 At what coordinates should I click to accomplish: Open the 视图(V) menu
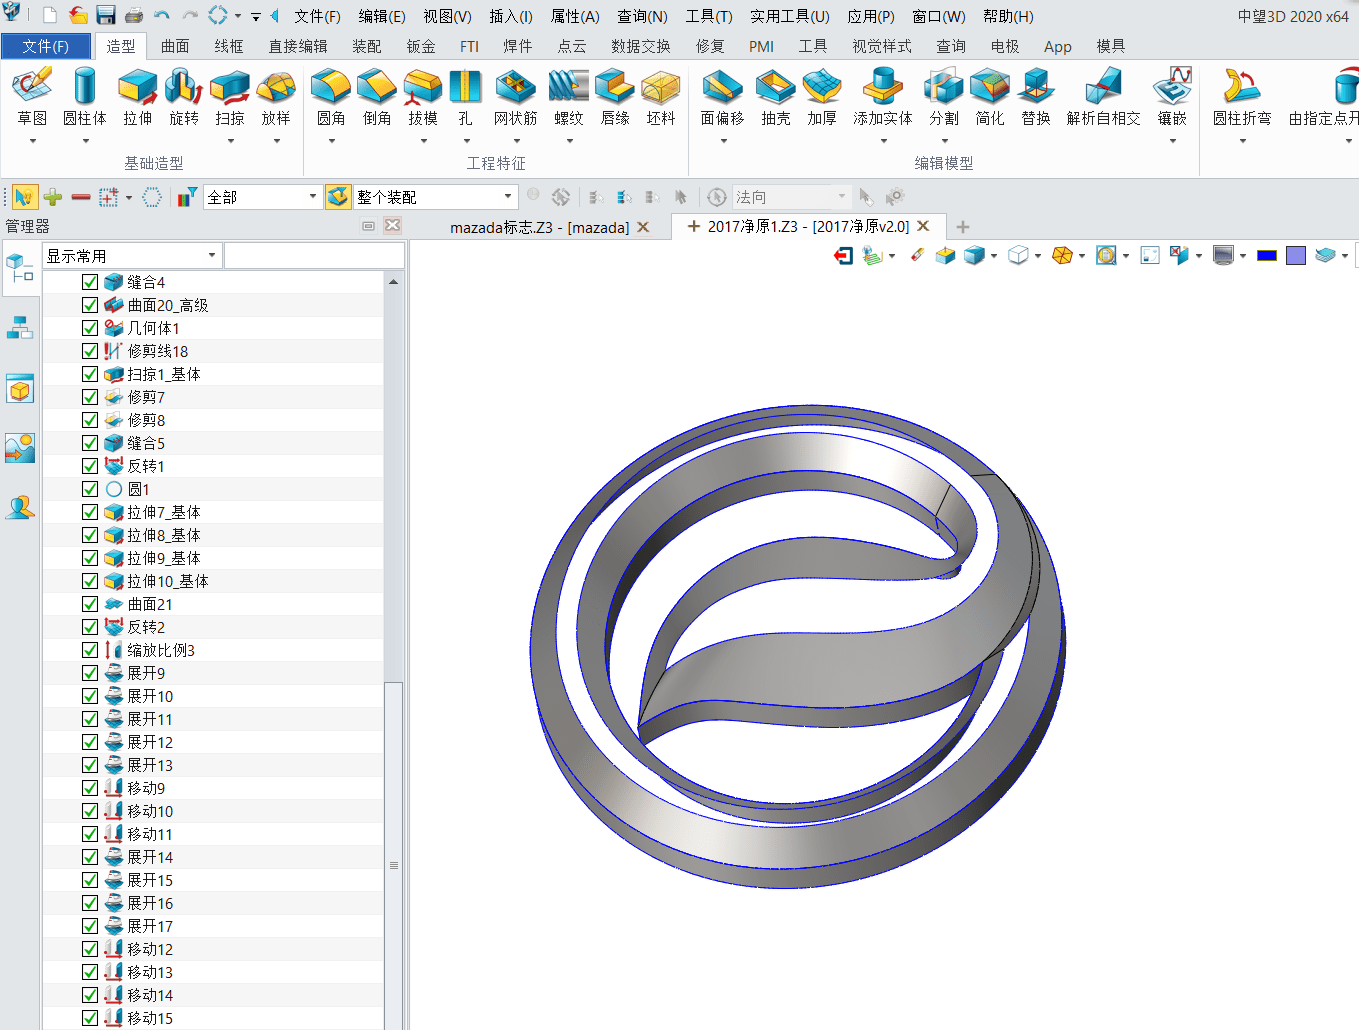tap(447, 16)
